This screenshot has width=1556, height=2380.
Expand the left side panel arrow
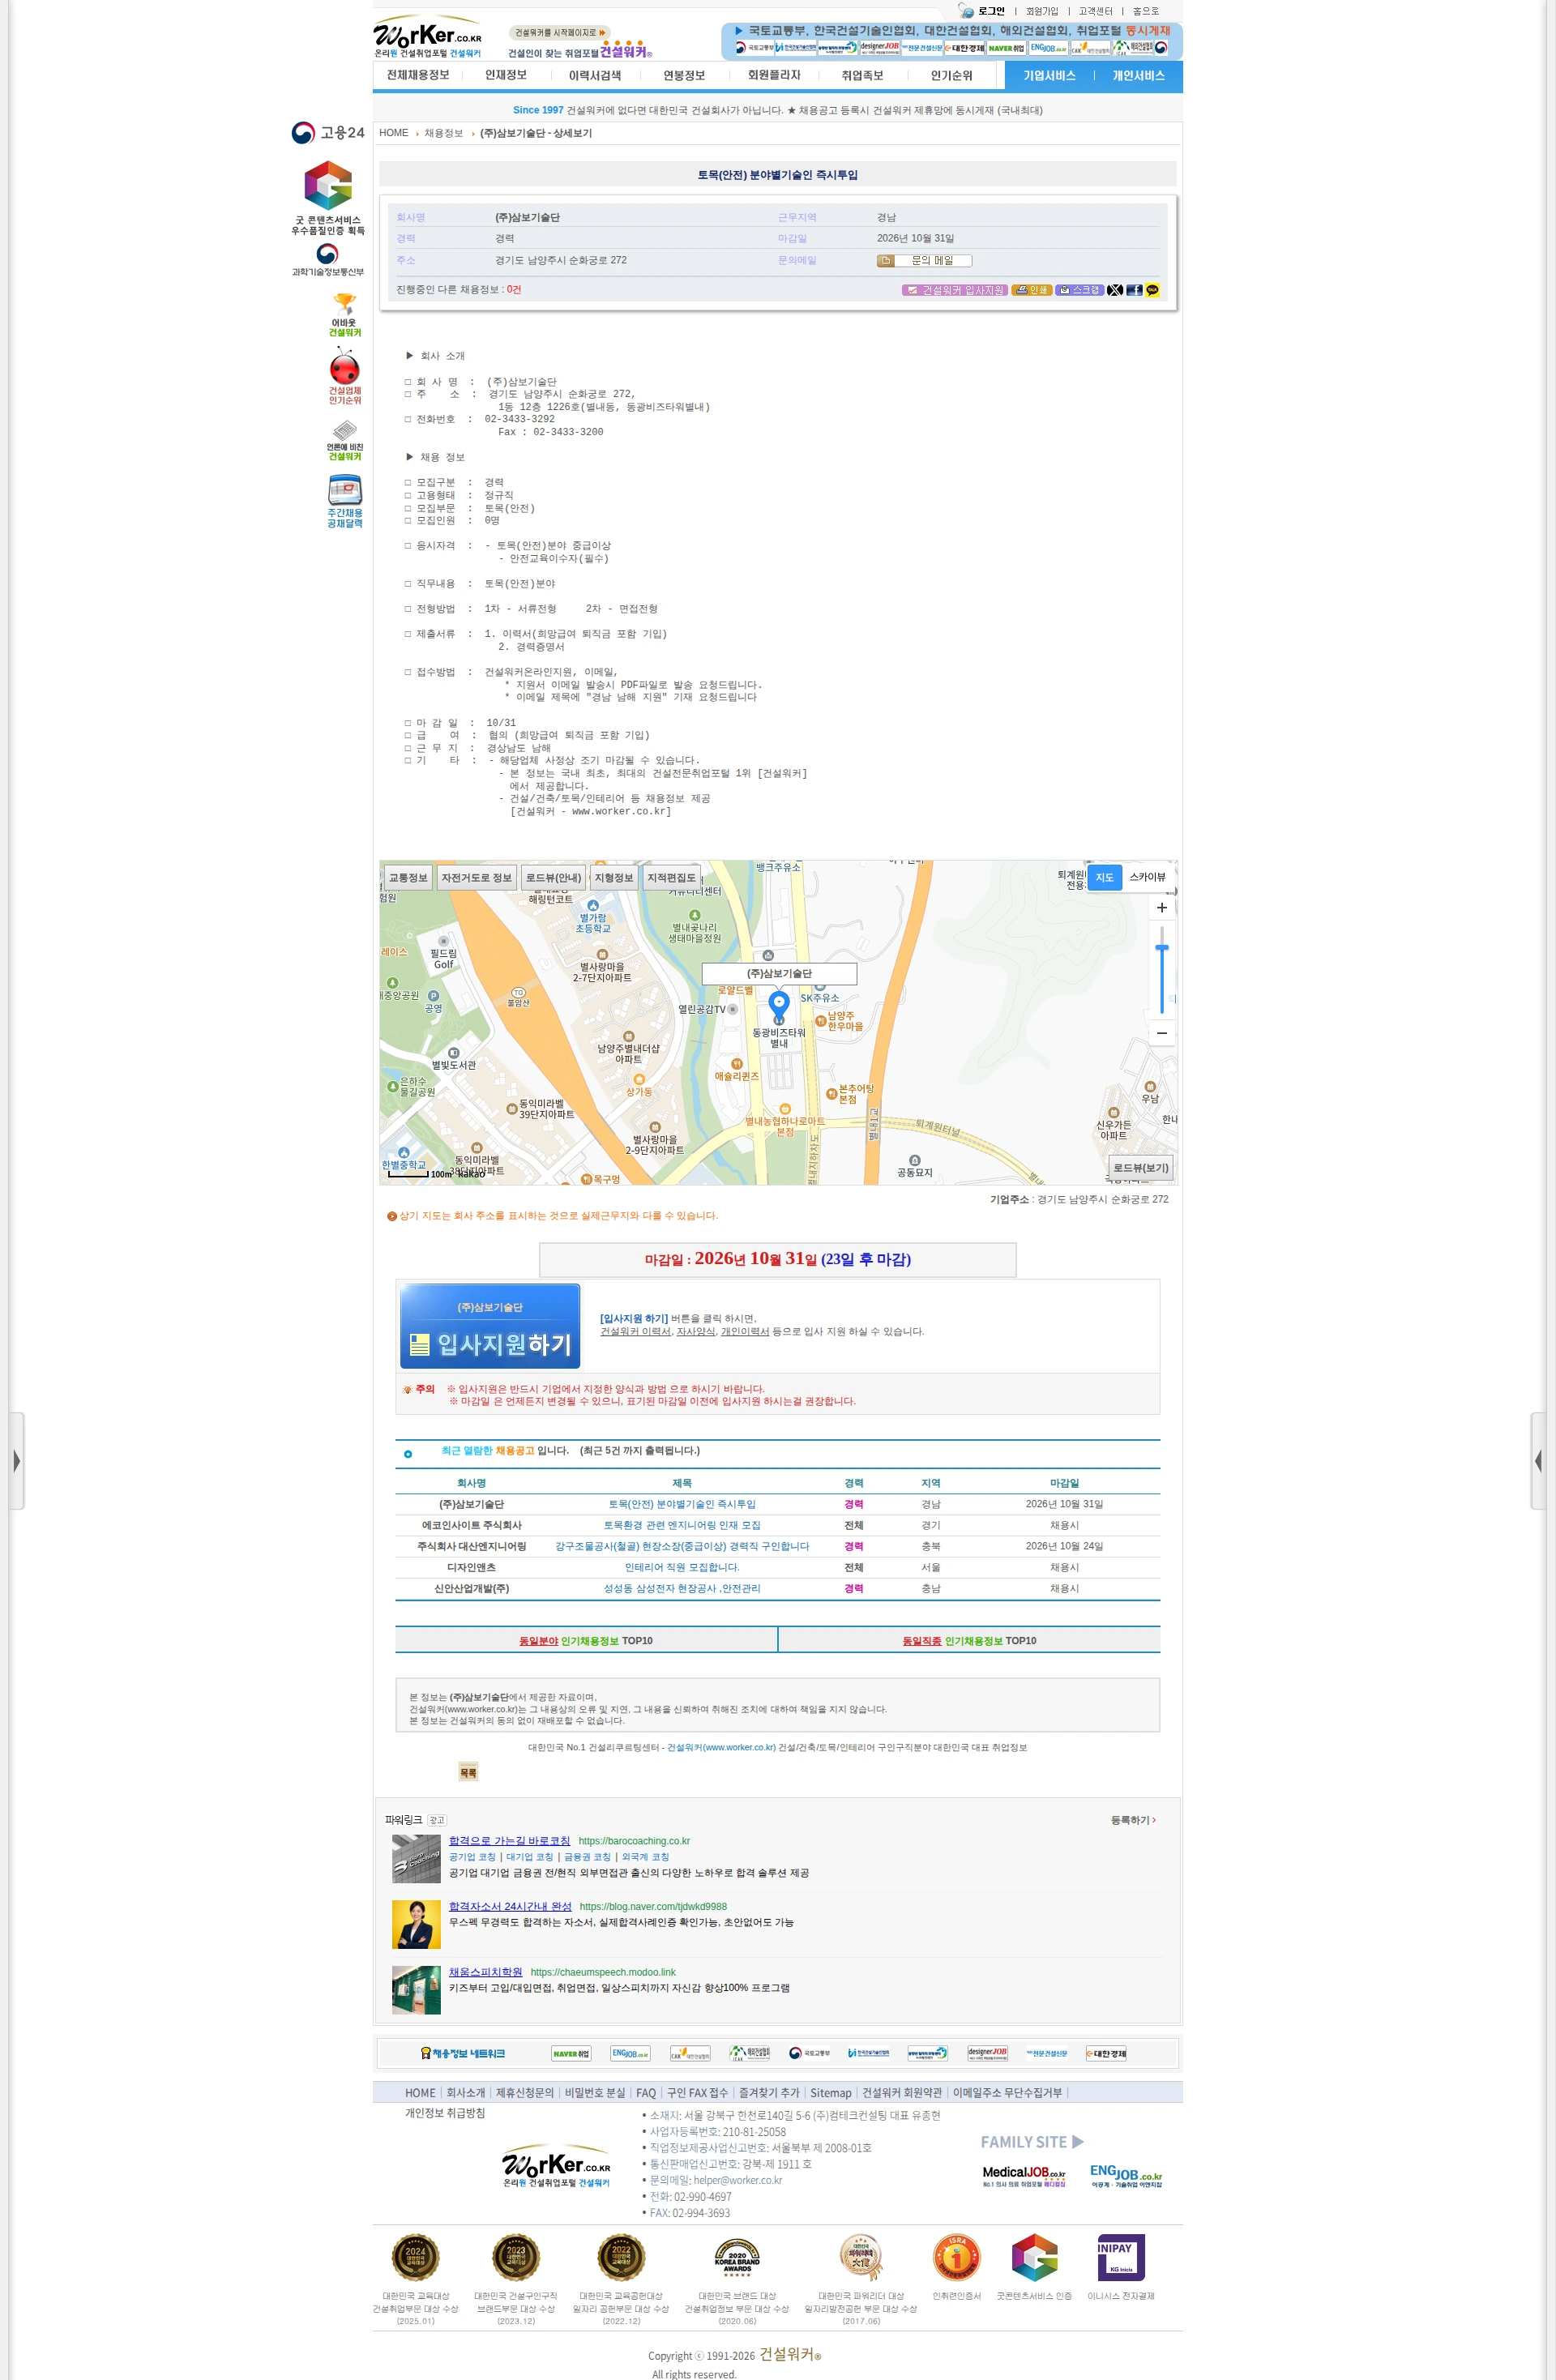(x=16, y=1460)
